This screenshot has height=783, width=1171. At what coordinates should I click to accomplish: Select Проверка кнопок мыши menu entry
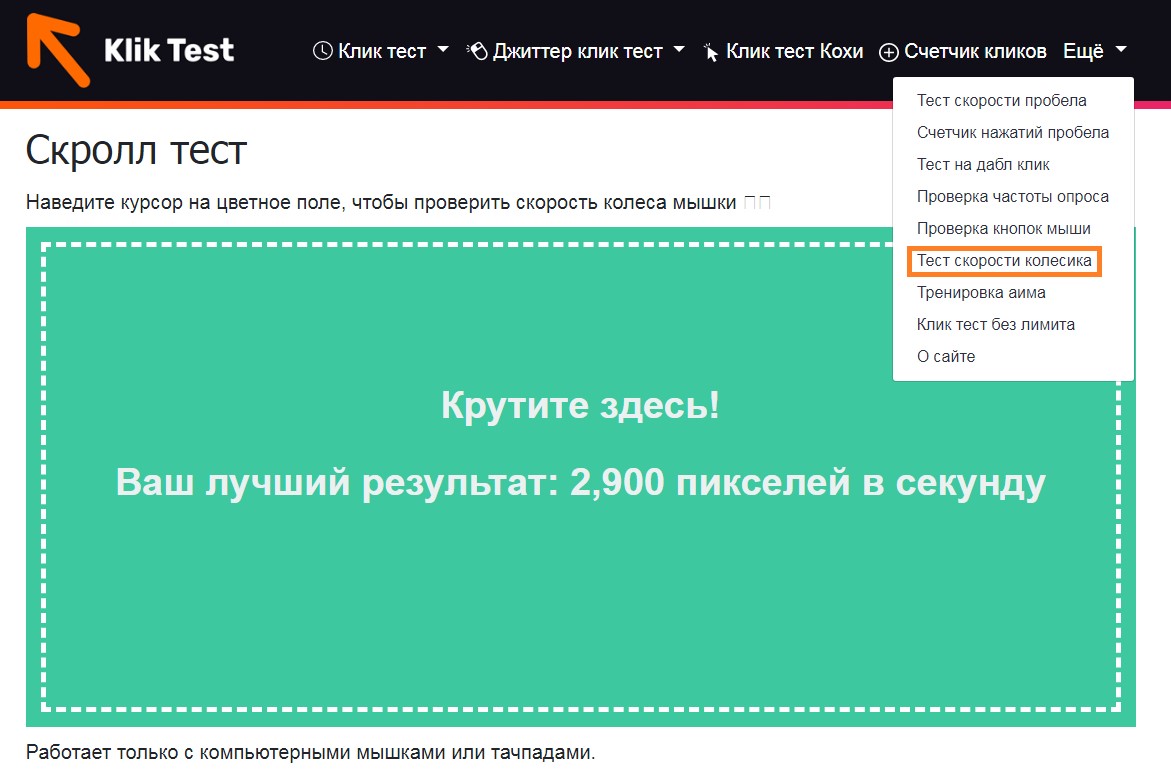1003,228
